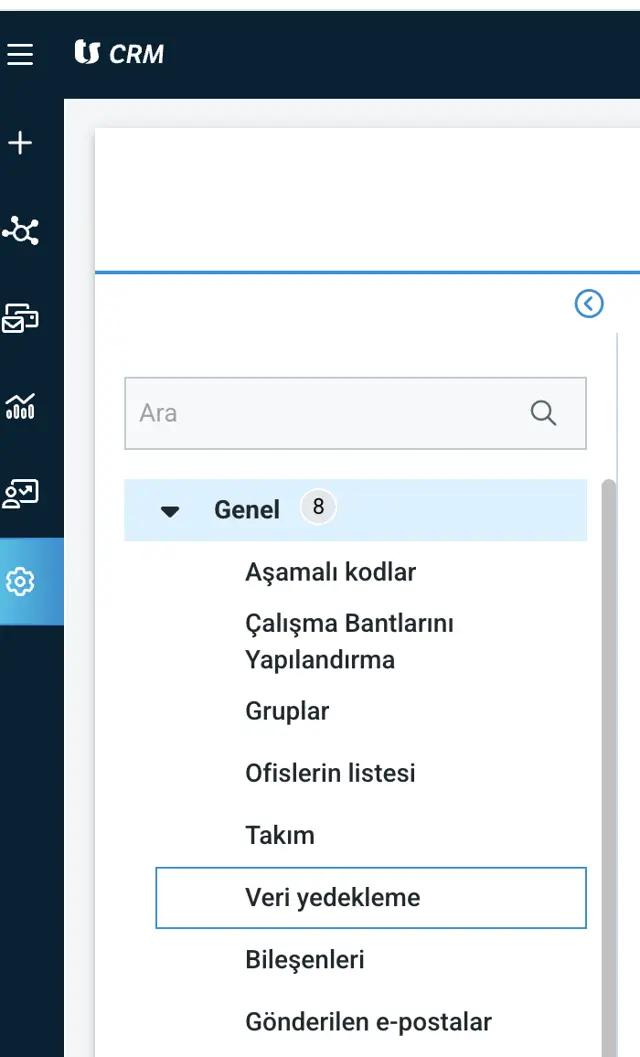Open Aşamalı kodlar
The height and width of the screenshot is (1057, 640).
pos(330,572)
